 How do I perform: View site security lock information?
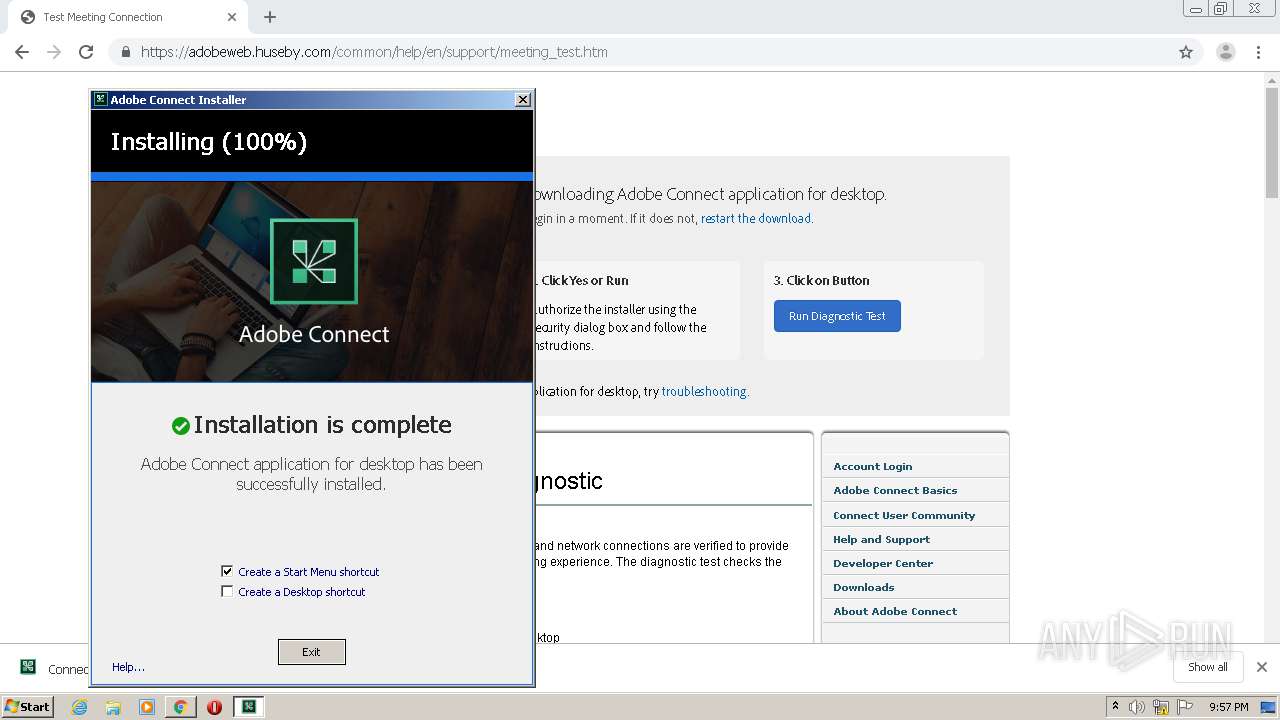click(125, 52)
